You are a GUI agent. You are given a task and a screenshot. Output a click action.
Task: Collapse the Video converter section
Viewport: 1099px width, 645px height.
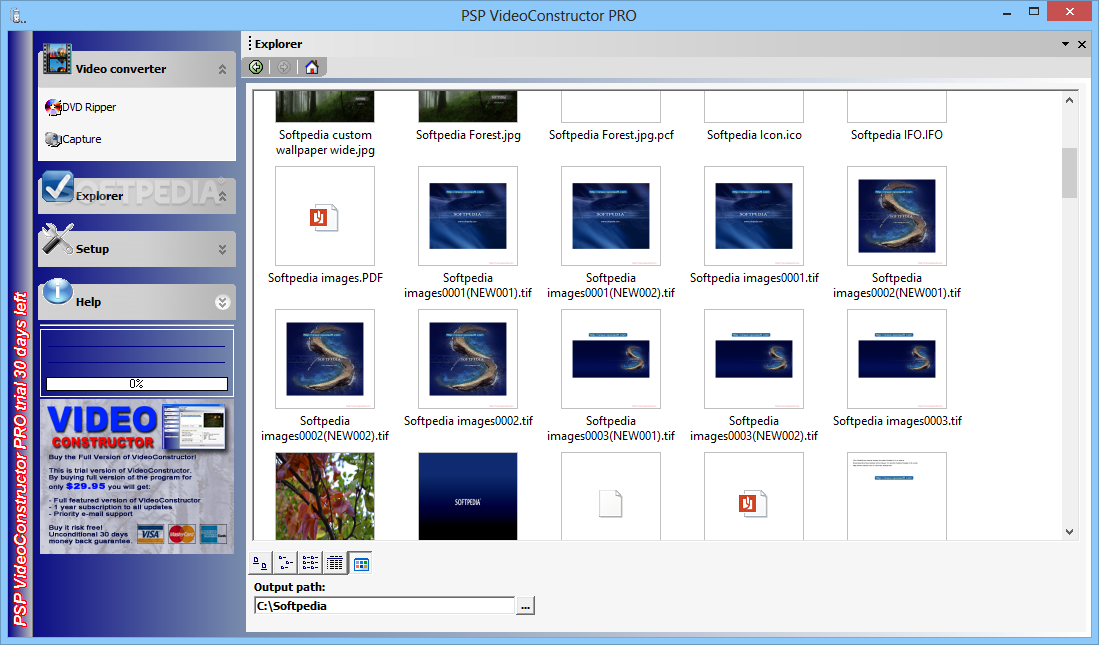(222, 69)
